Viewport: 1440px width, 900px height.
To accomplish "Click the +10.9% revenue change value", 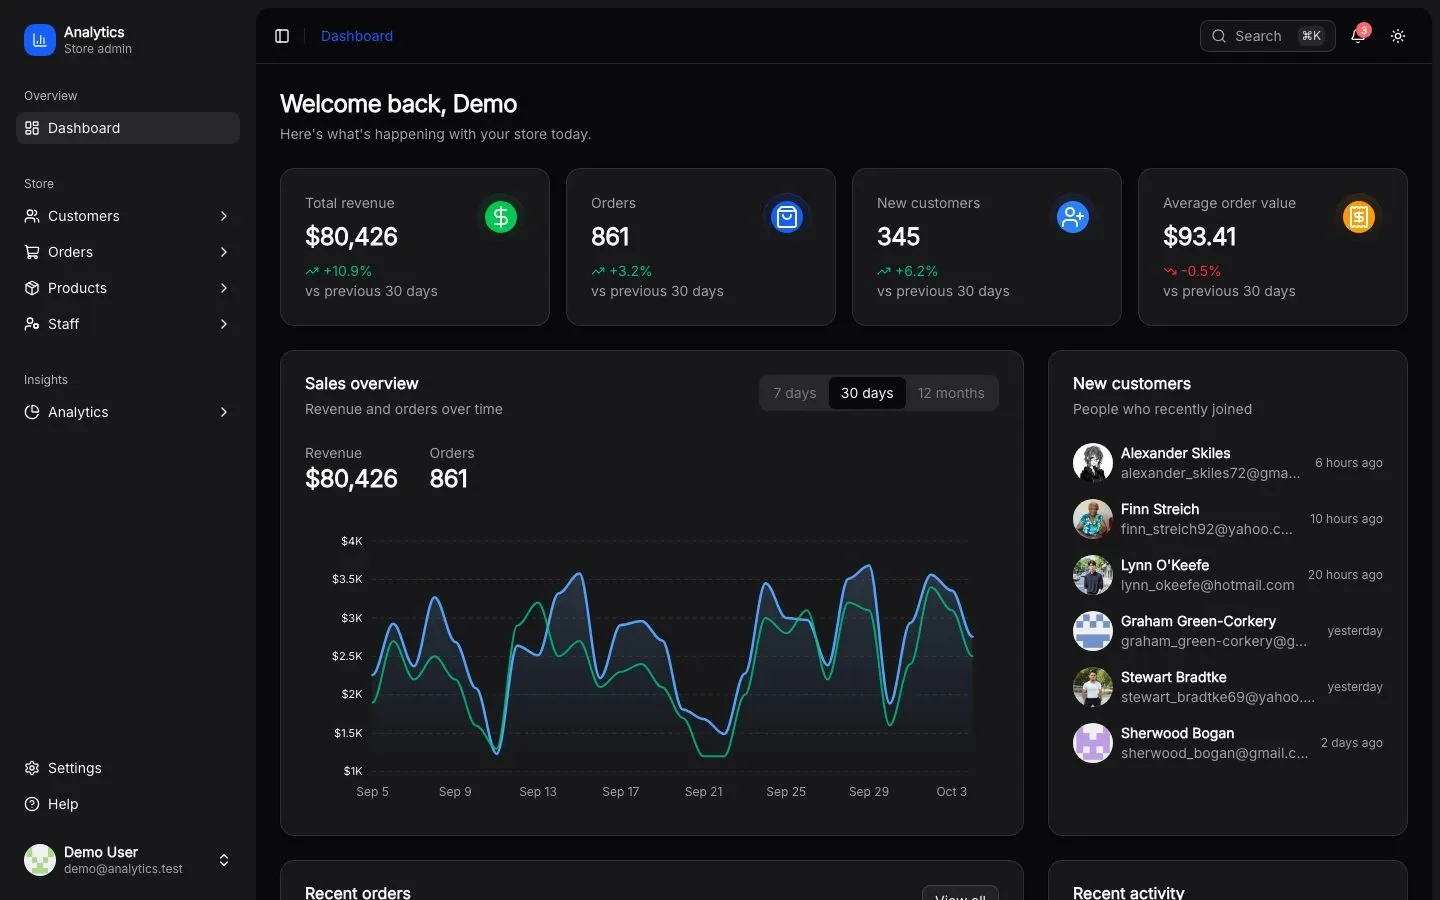I will tap(347, 271).
